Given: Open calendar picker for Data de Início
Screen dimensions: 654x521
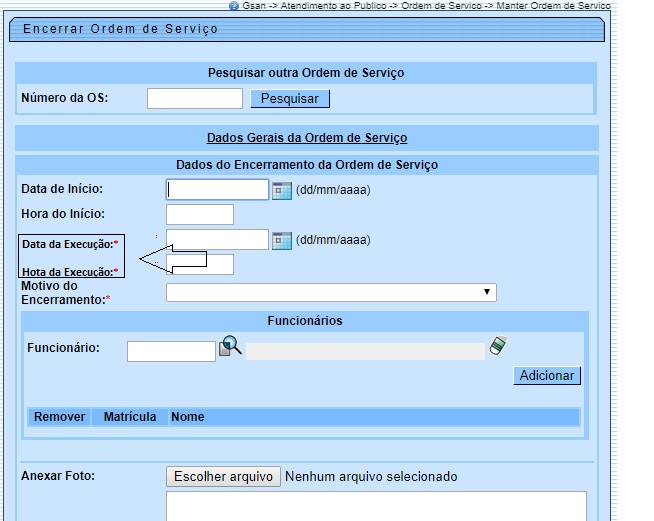Looking at the screenshot, I should pos(282,190).
